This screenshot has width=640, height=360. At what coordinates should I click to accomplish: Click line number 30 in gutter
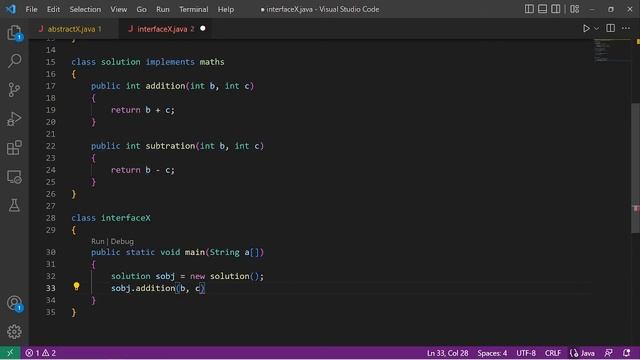coord(51,252)
